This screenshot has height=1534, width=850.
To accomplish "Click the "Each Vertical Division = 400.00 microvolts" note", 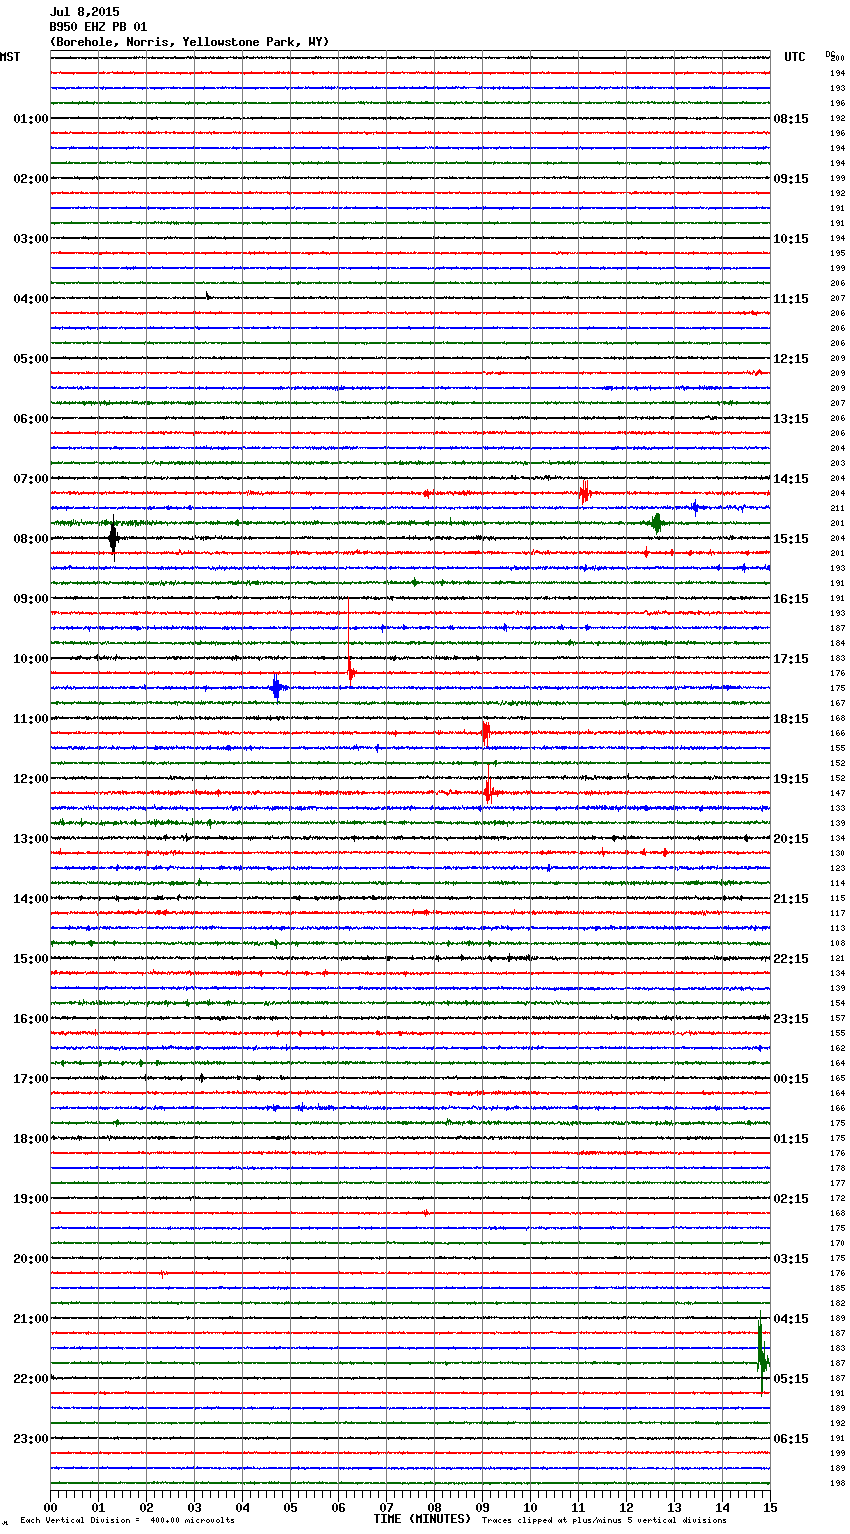I will pyautogui.click(x=127, y=1520).
